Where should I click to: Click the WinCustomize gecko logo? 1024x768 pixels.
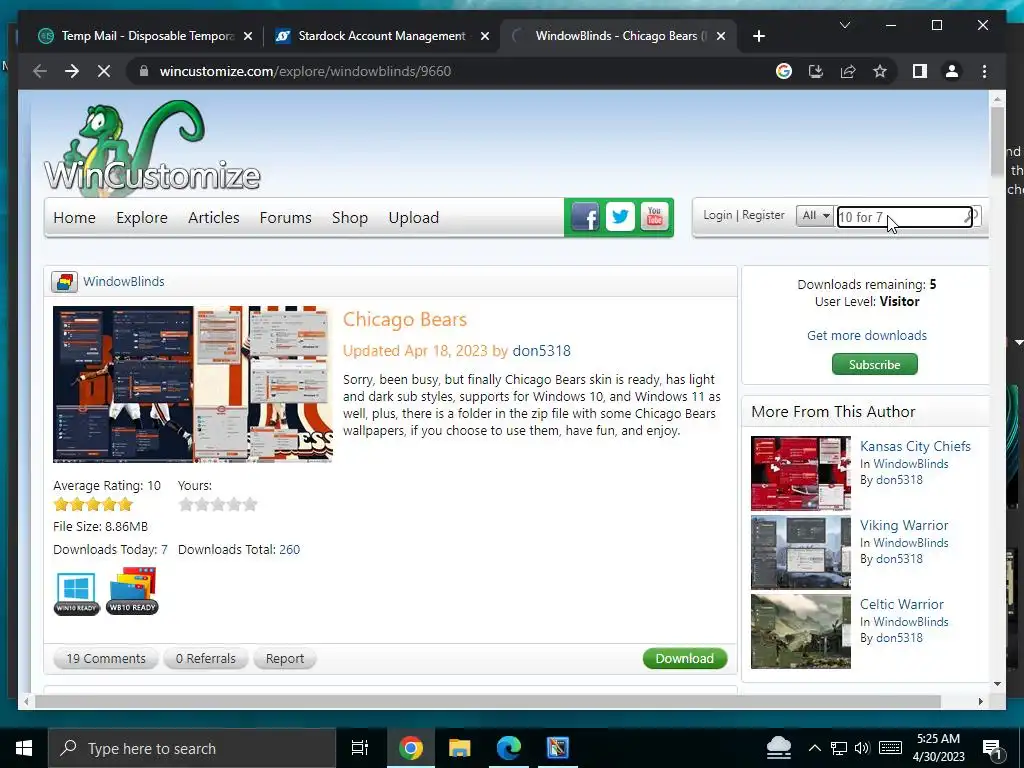tap(152, 149)
